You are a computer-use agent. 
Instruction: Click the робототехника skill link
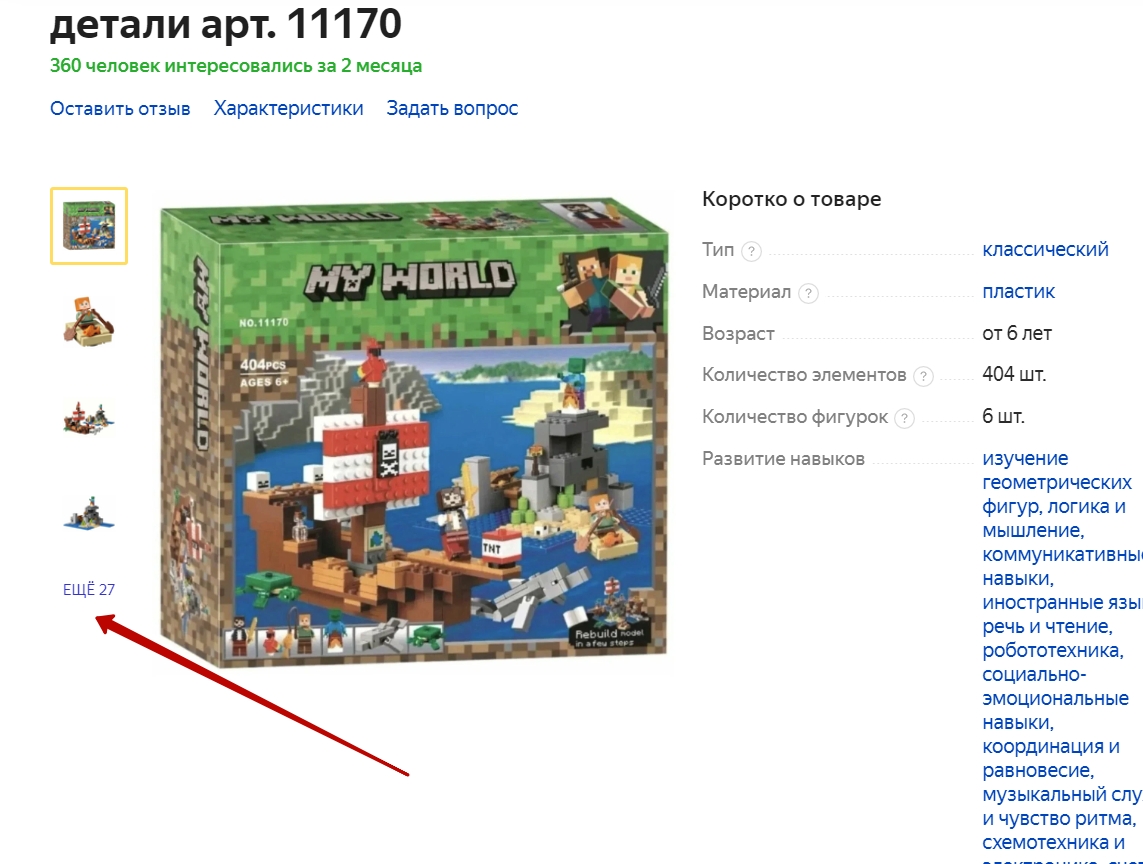(1053, 650)
